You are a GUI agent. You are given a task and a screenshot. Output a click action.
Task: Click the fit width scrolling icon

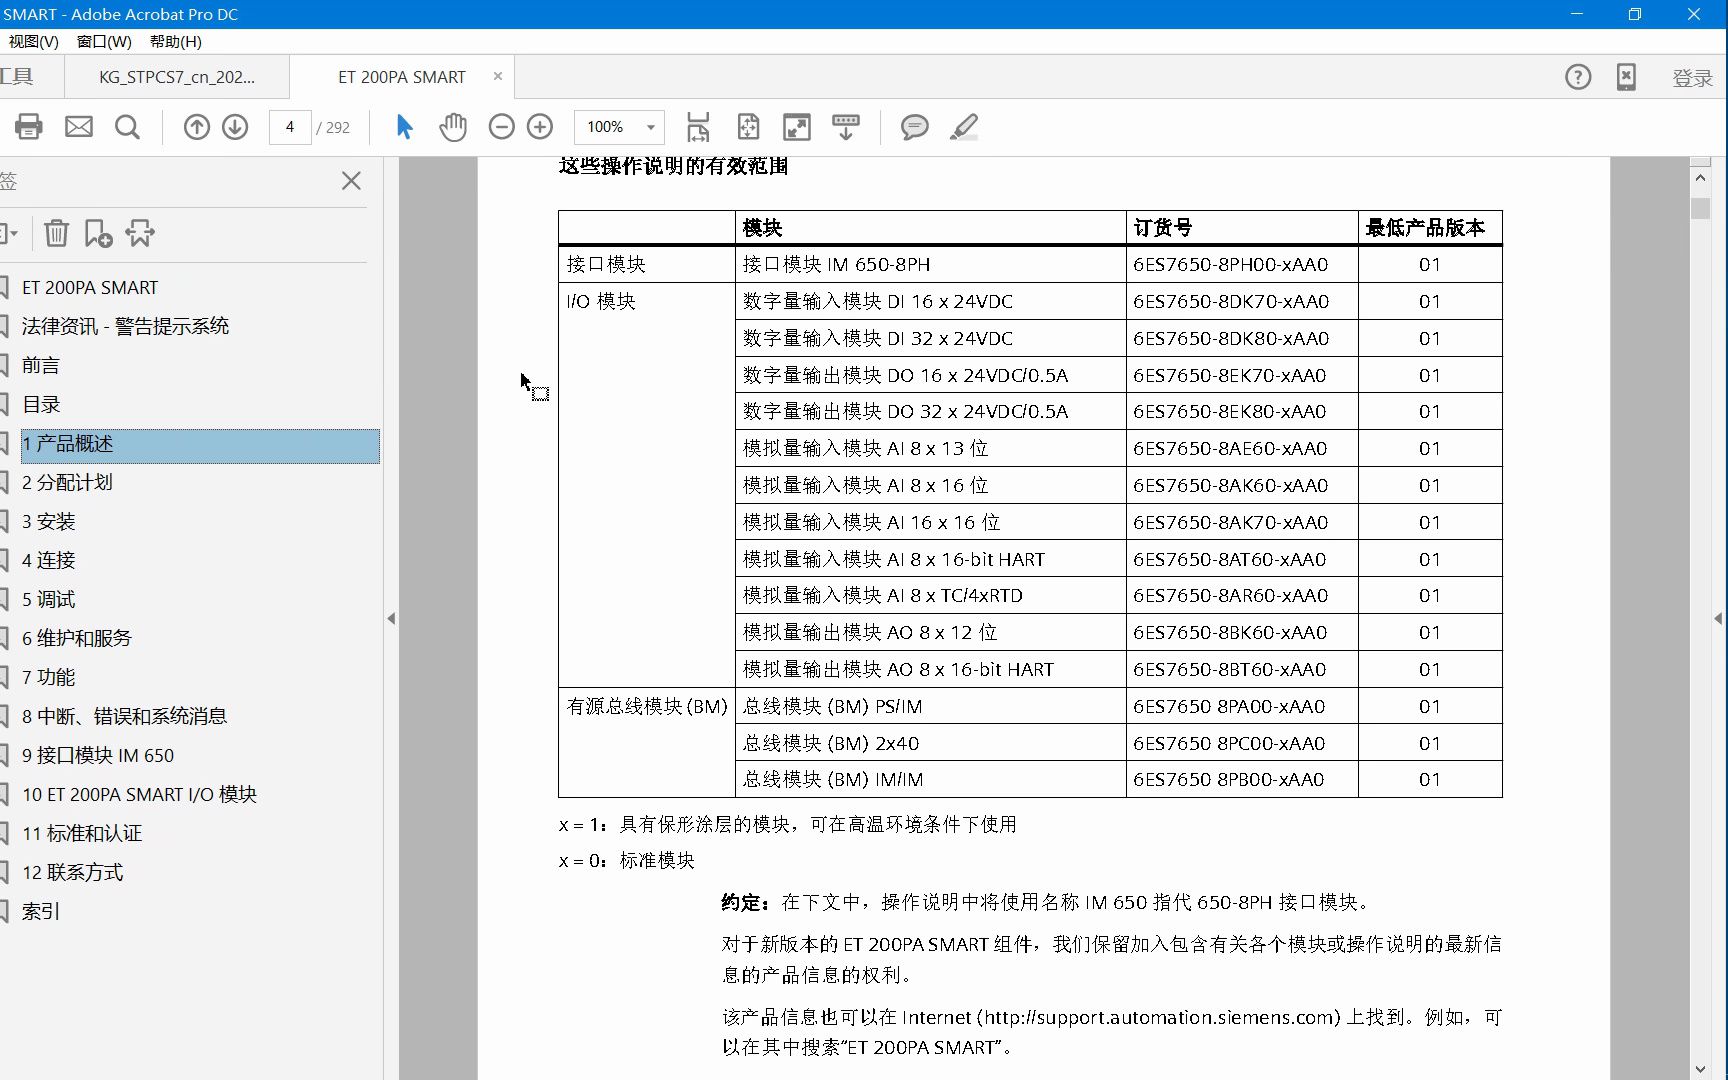(698, 127)
